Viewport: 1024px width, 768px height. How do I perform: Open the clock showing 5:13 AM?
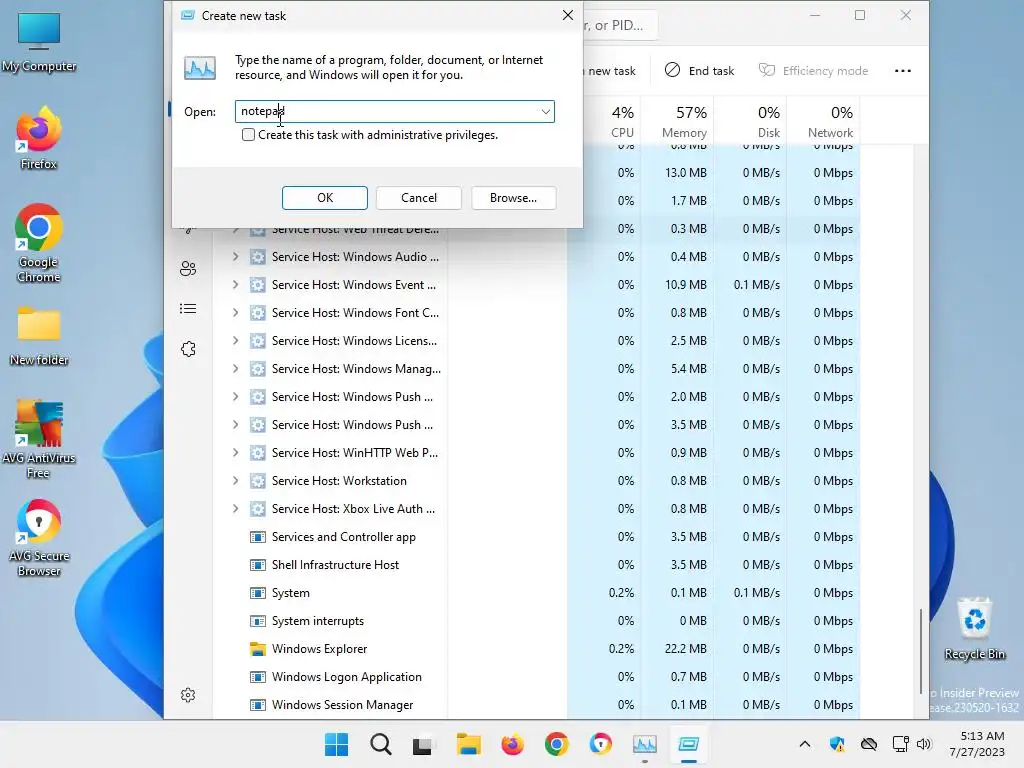976,744
